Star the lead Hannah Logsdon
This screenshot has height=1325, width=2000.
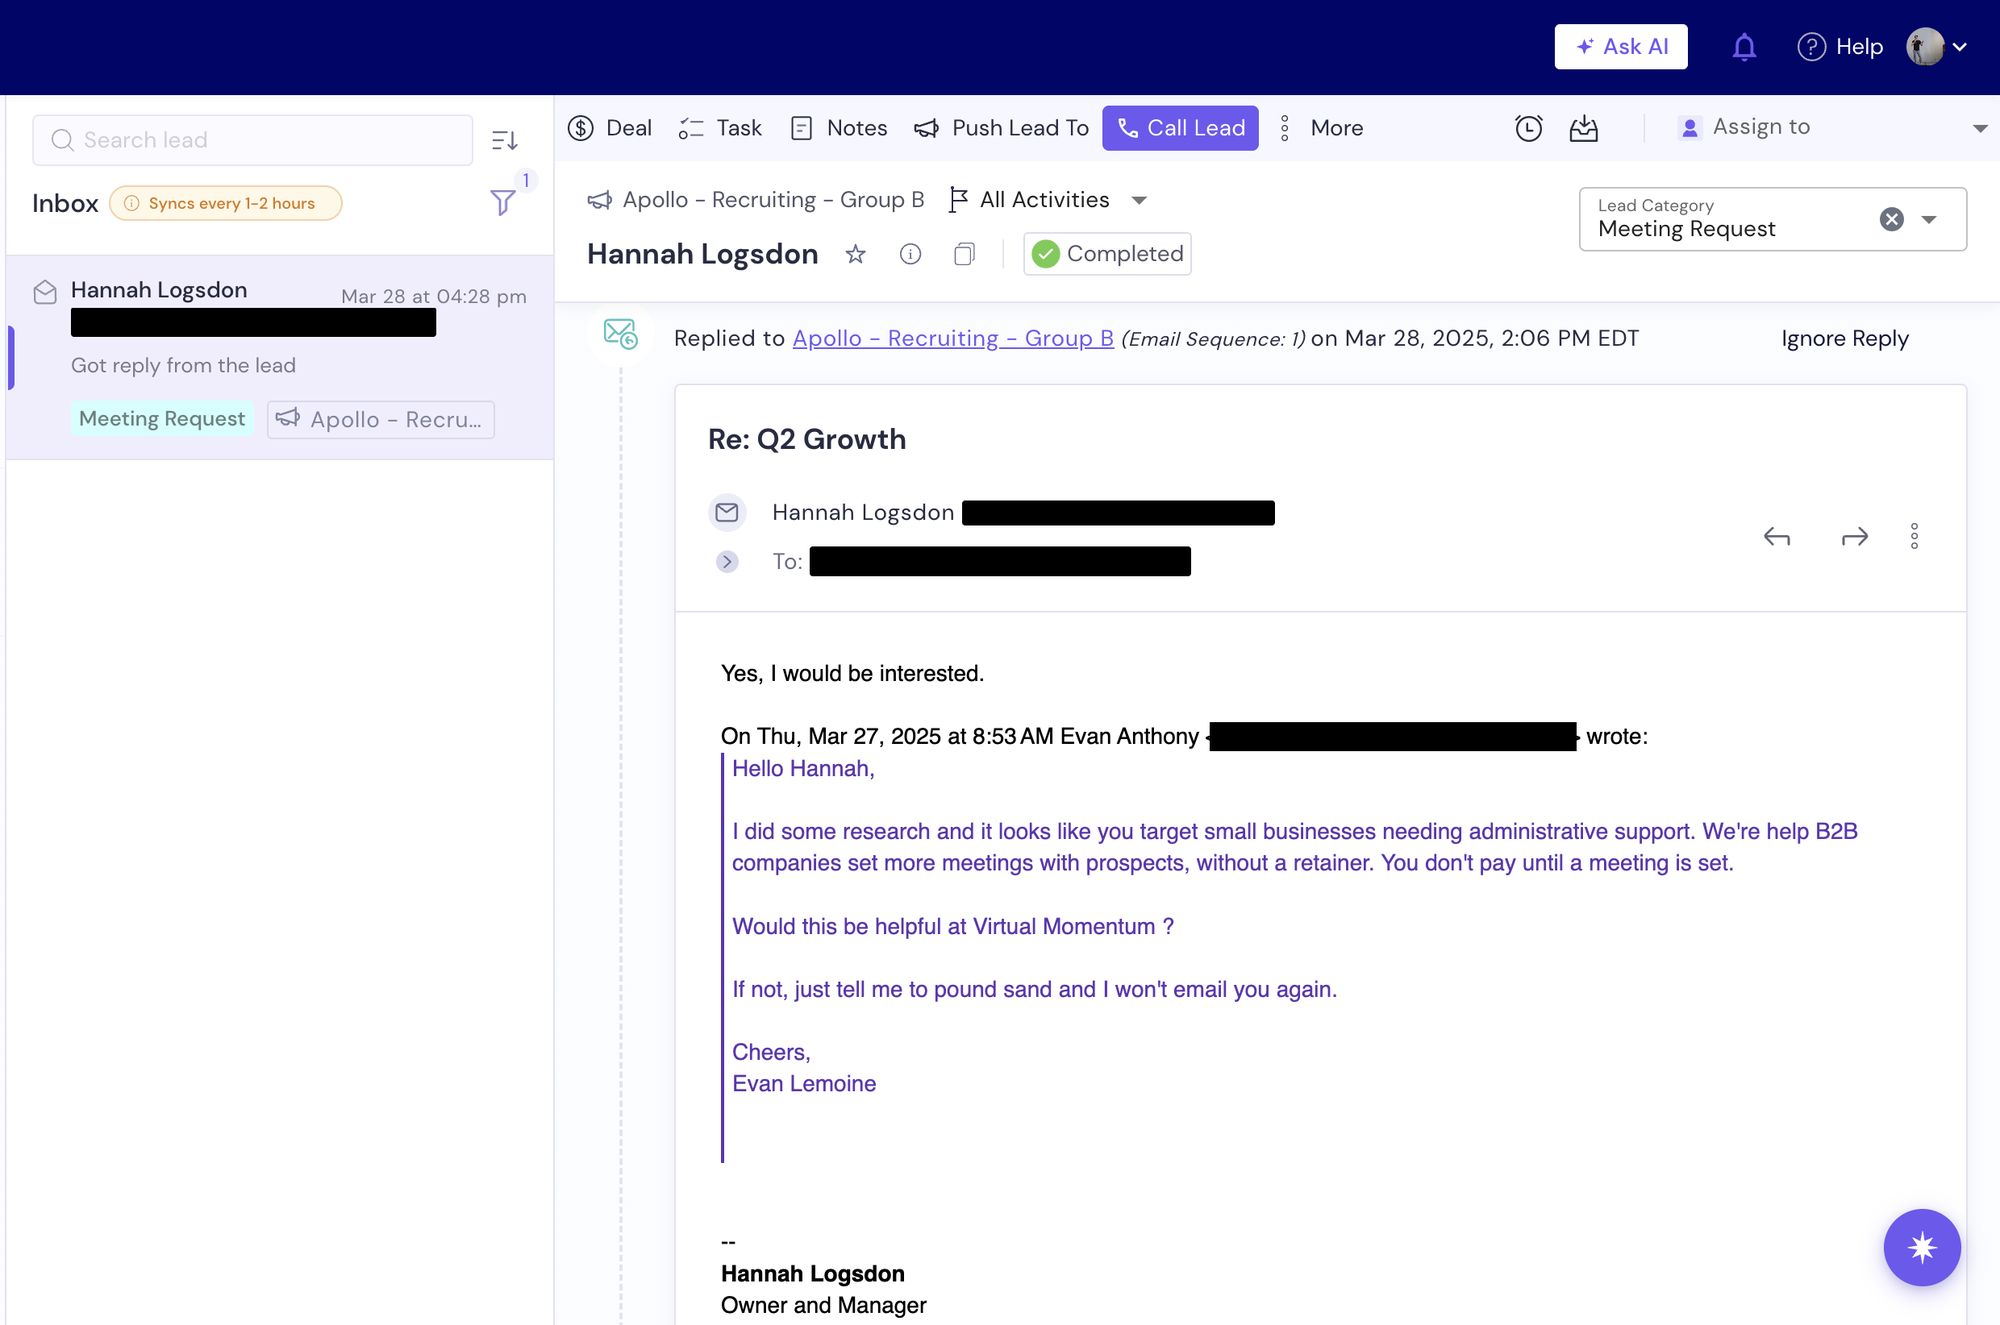tap(855, 254)
